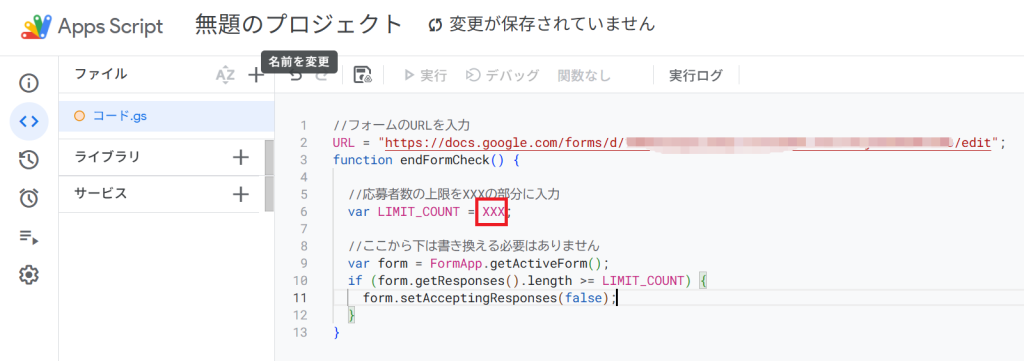Click the unsaved changes status 変更が保存されていません
This screenshot has width=1024, height=361.
(541, 25)
